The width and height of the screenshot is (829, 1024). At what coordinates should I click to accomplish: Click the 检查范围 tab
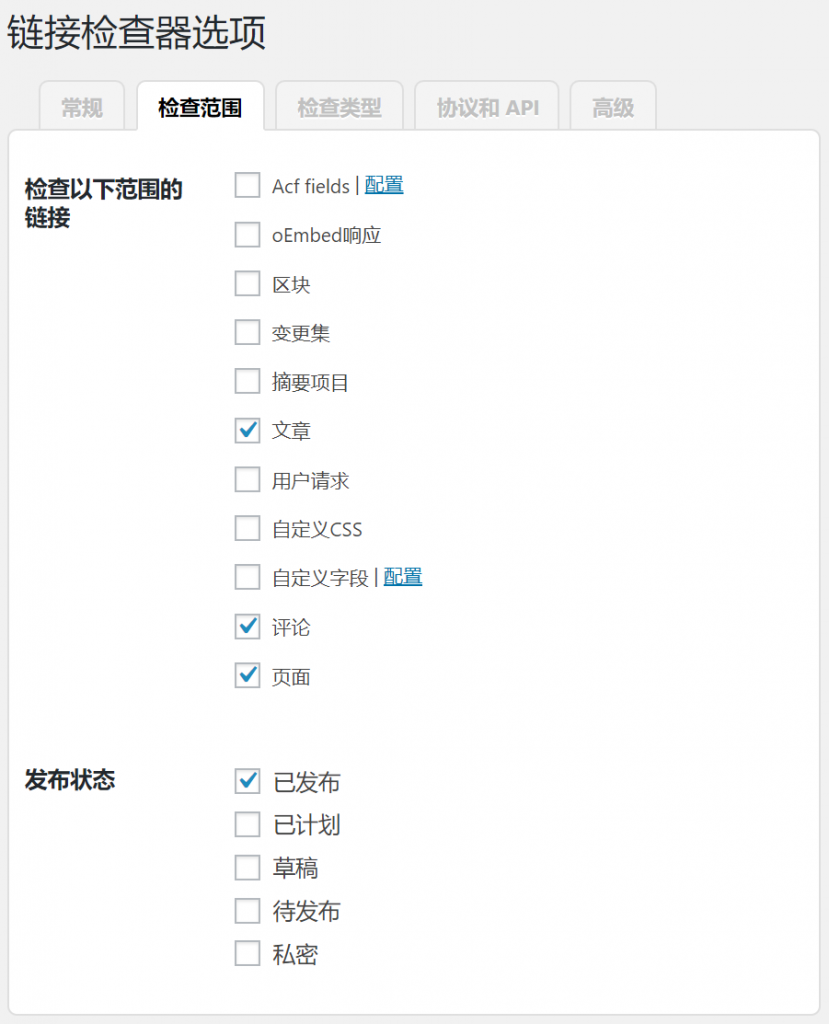pos(200,108)
